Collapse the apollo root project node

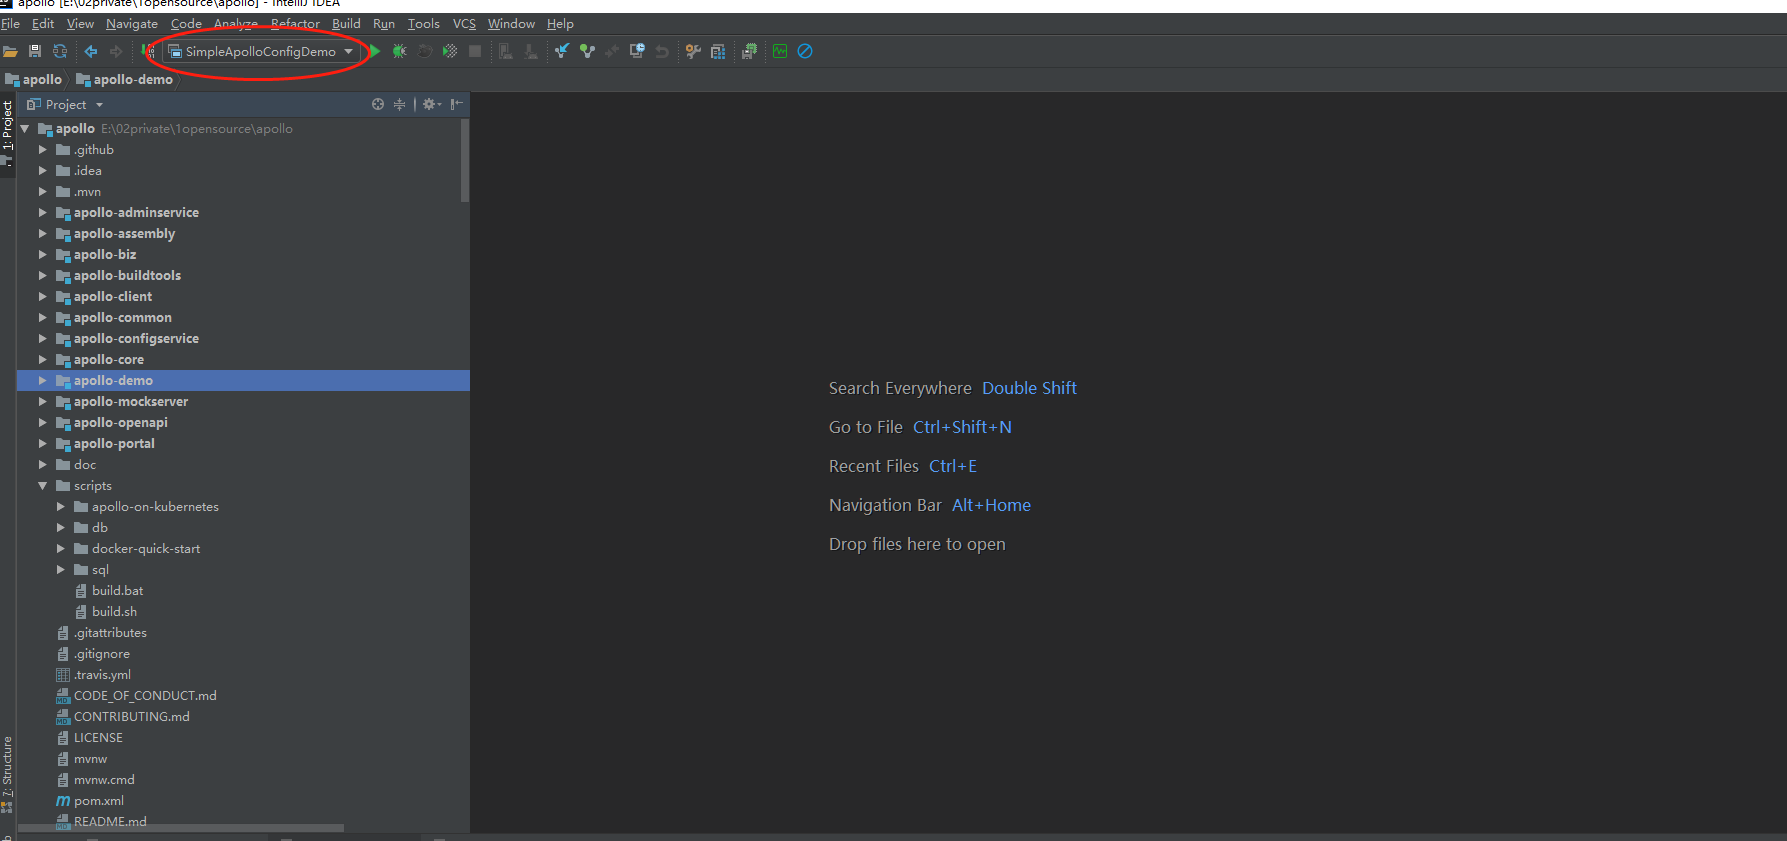(x=25, y=129)
